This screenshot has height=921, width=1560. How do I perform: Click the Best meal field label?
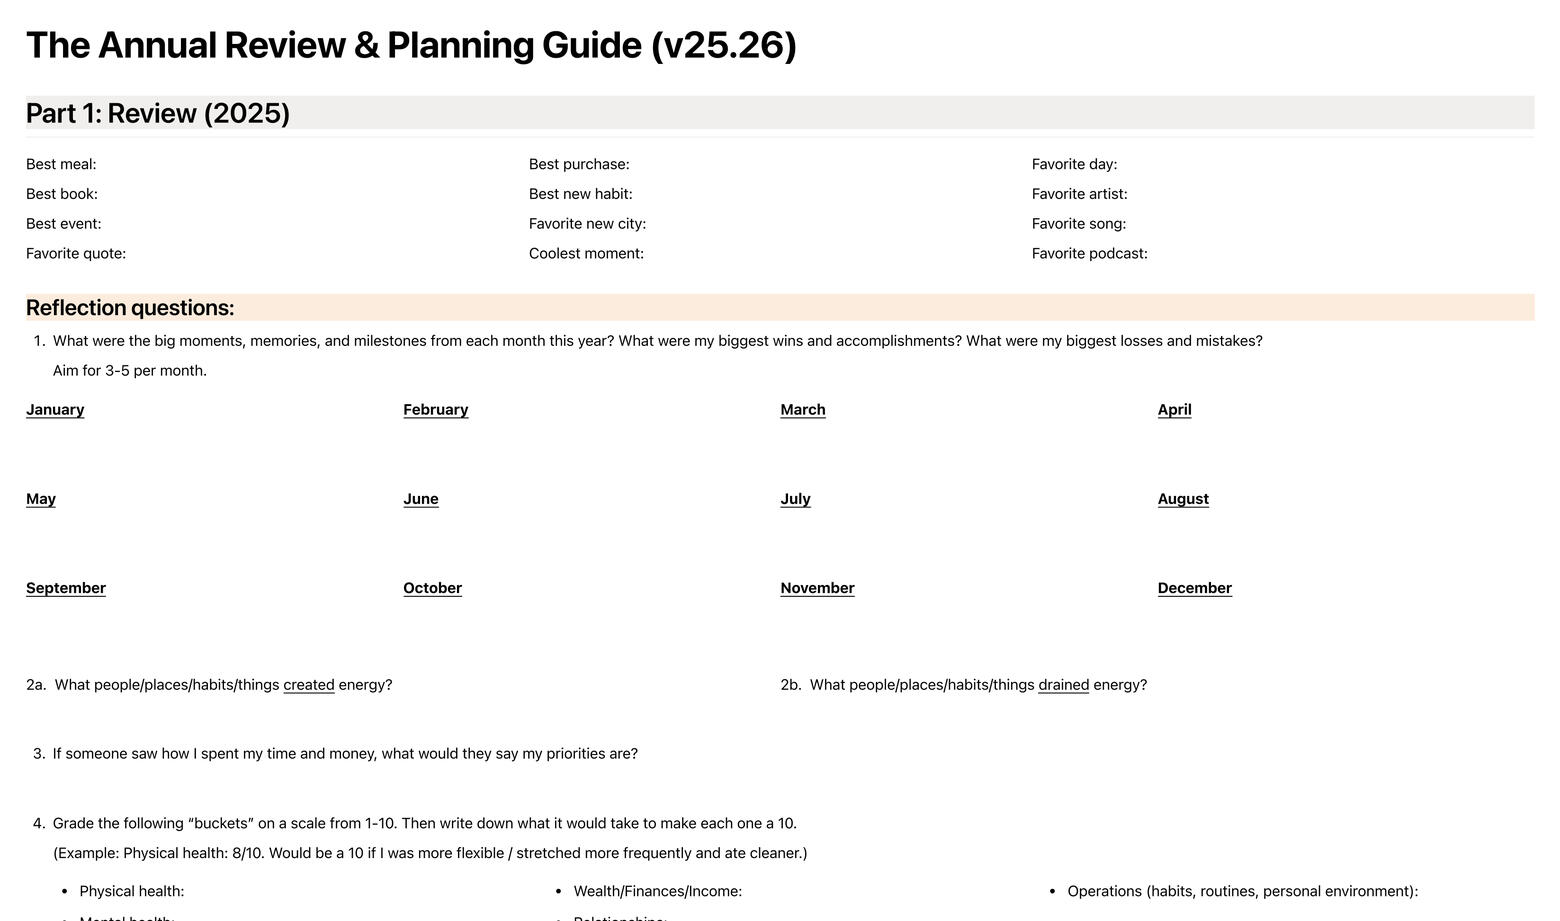click(61, 164)
